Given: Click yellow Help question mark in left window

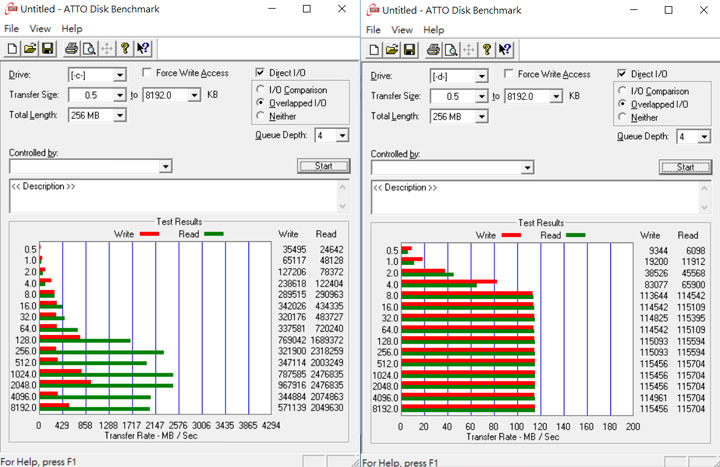Looking at the screenshot, I should click(x=125, y=49).
